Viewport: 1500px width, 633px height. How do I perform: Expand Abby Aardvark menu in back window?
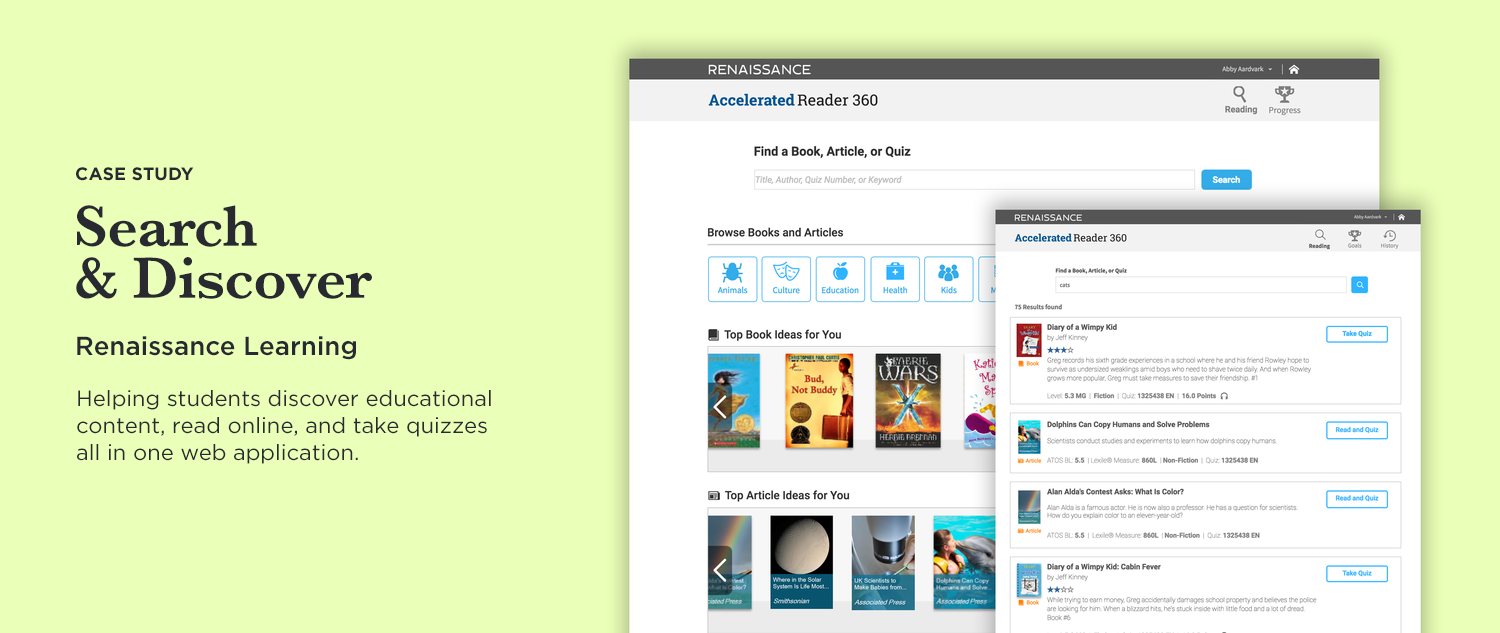pos(1247,70)
